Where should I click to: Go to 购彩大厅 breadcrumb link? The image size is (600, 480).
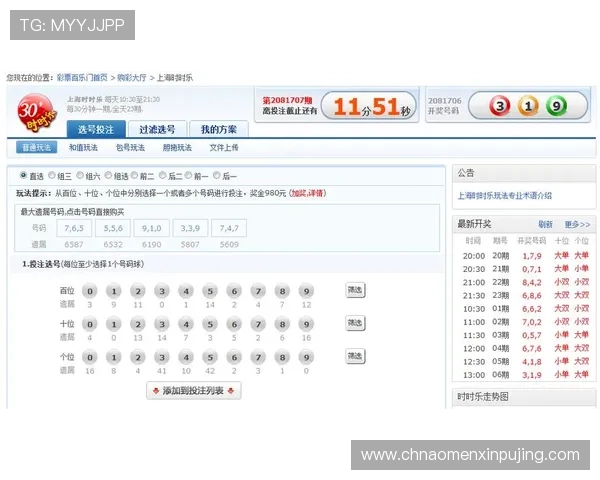pos(132,78)
